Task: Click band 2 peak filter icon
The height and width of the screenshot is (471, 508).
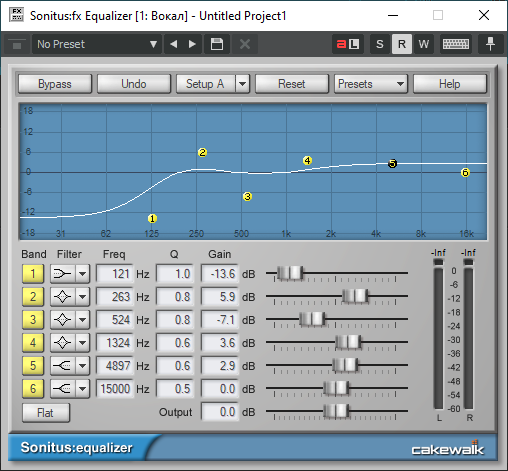Action: [63, 297]
